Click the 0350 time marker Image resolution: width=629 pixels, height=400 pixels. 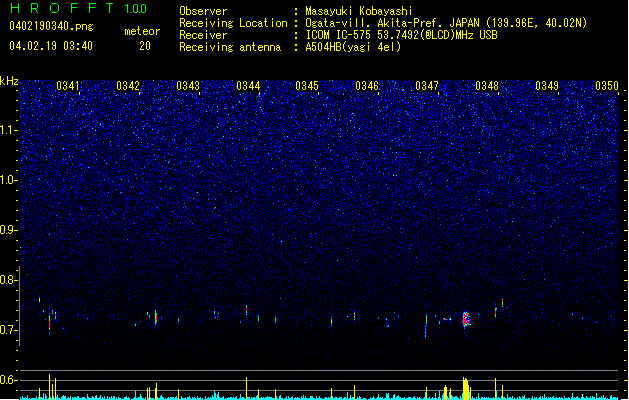point(607,86)
